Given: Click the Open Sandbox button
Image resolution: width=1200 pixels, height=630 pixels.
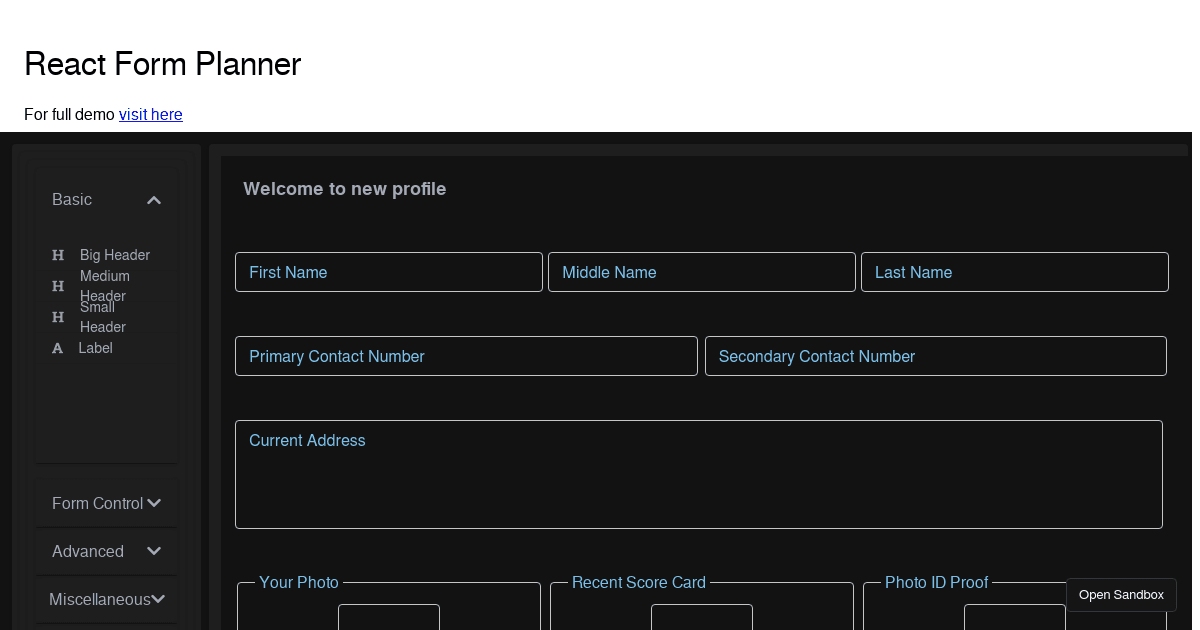Looking at the screenshot, I should pos(1121,594).
